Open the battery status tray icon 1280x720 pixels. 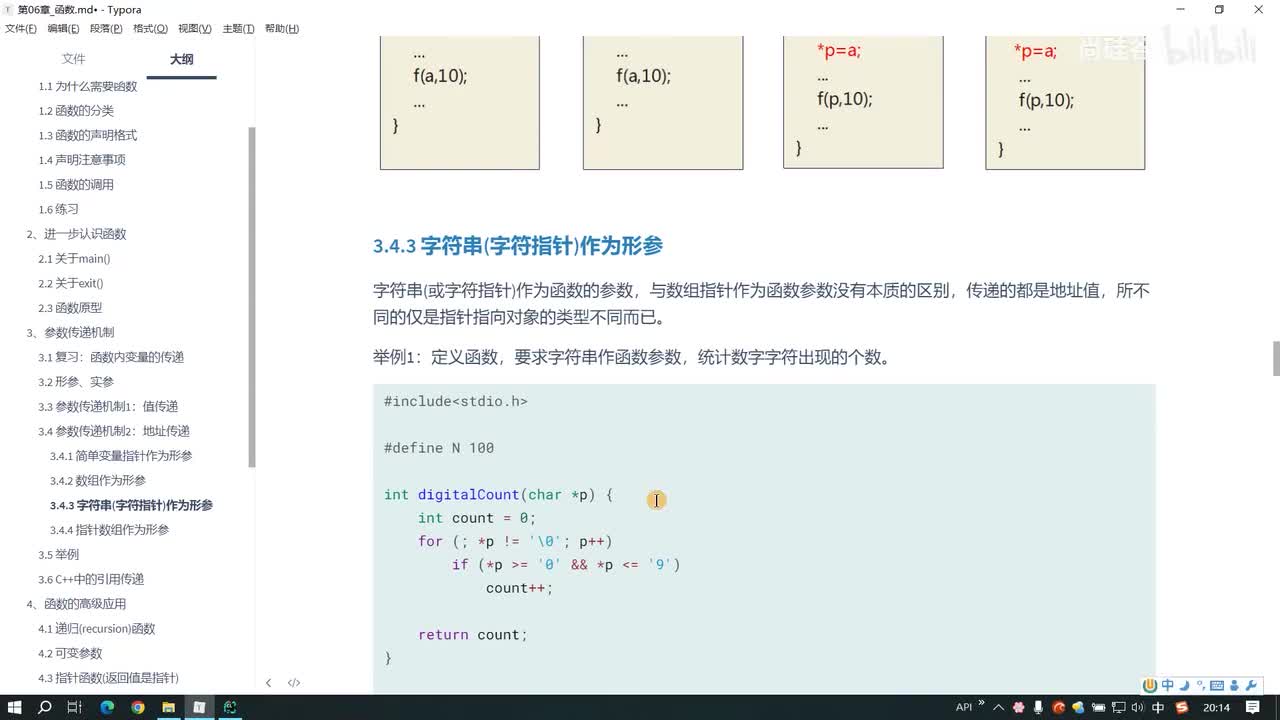[1098, 707]
